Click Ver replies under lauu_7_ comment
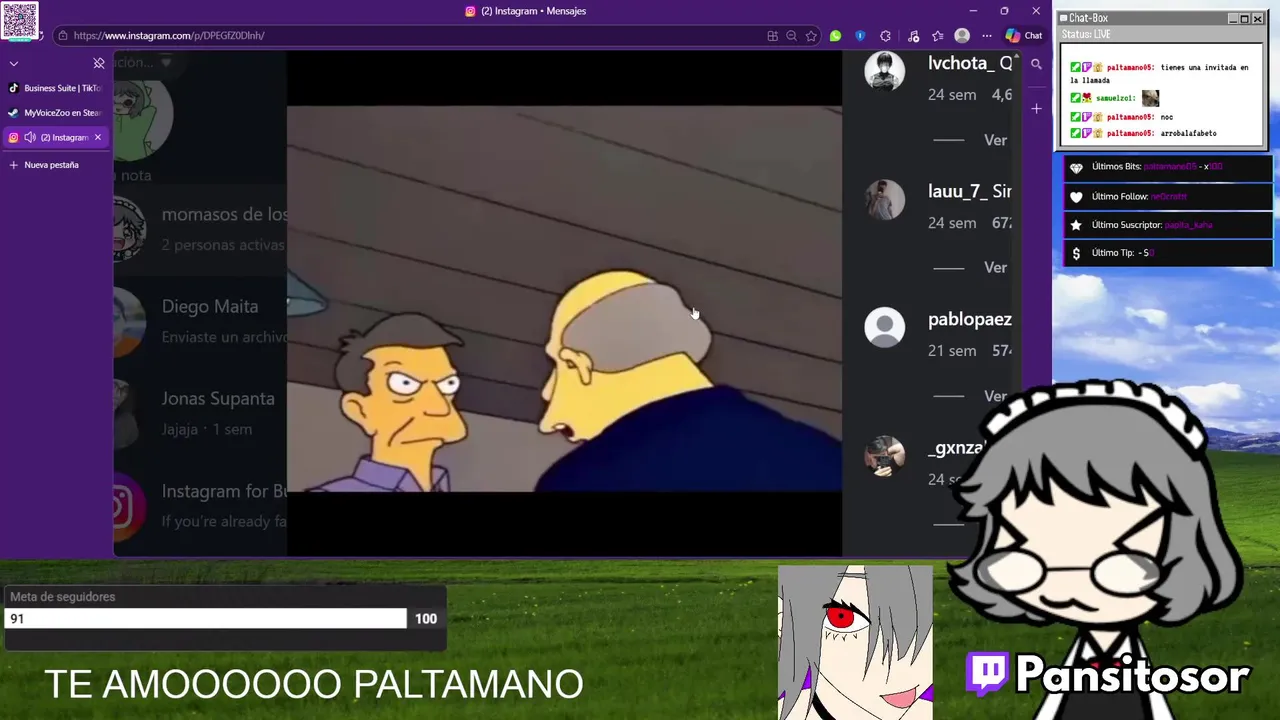The height and width of the screenshot is (720, 1280). (x=995, y=267)
